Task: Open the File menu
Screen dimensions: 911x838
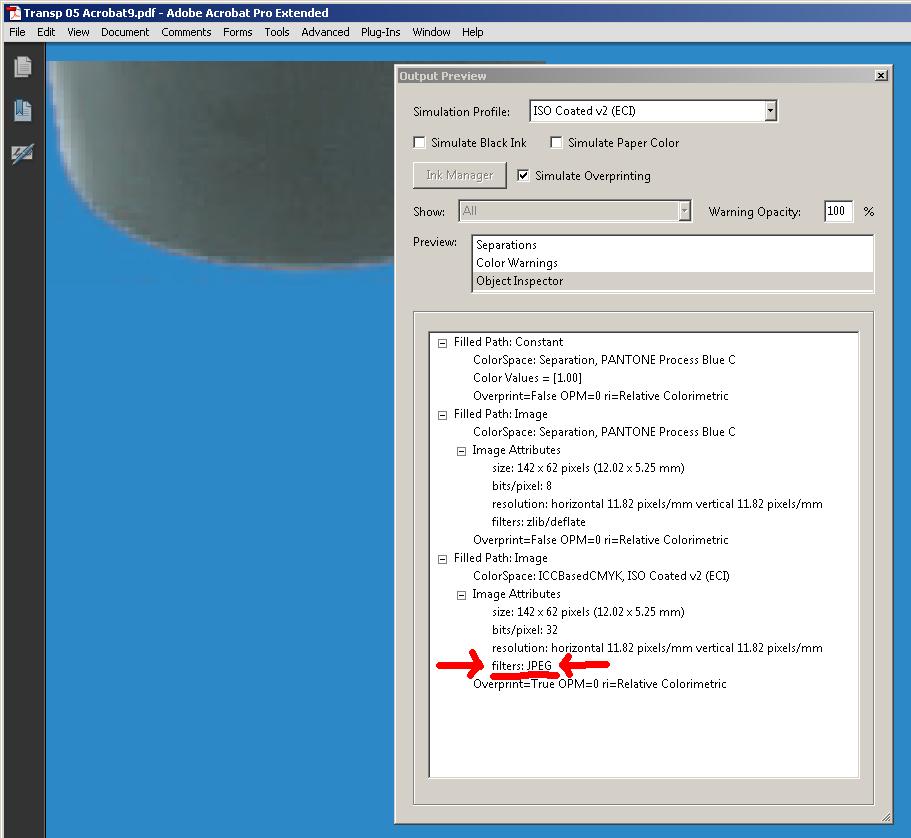Action: pos(17,32)
